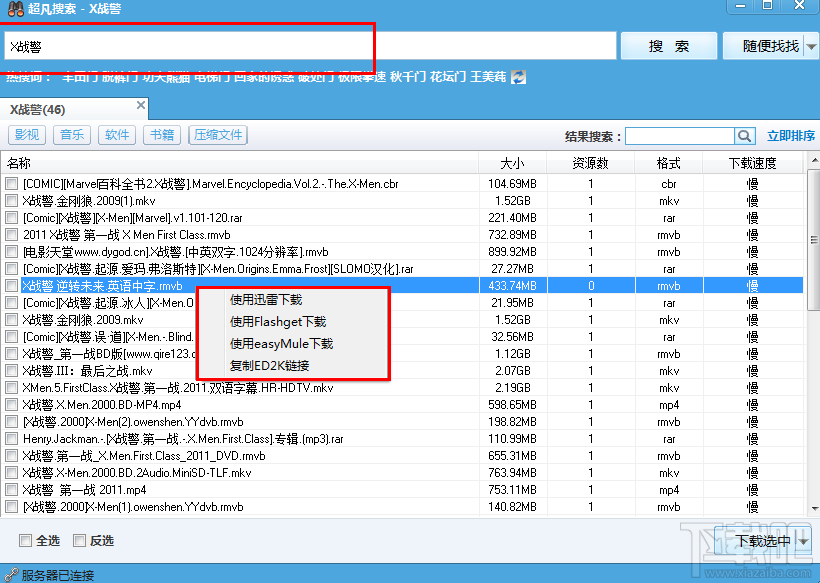Click size cell 899.92MB

tap(512, 252)
